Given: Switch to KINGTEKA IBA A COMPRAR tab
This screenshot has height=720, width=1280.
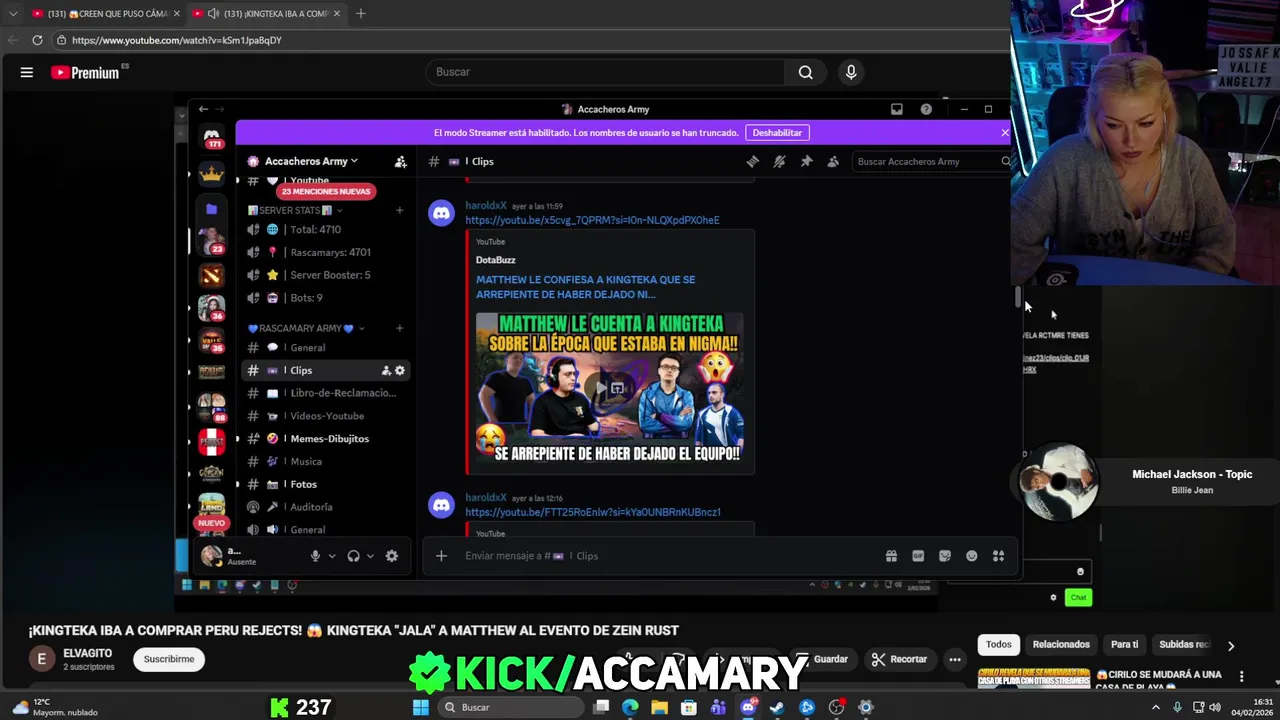Looking at the screenshot, I should [267, 13].
